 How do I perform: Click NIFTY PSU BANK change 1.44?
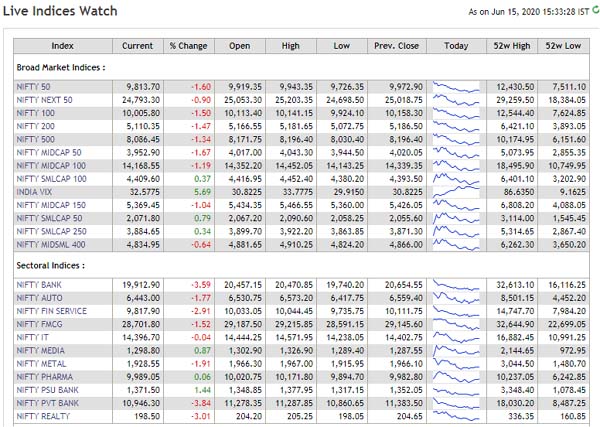pyautogui.click(x=202, y=390)
